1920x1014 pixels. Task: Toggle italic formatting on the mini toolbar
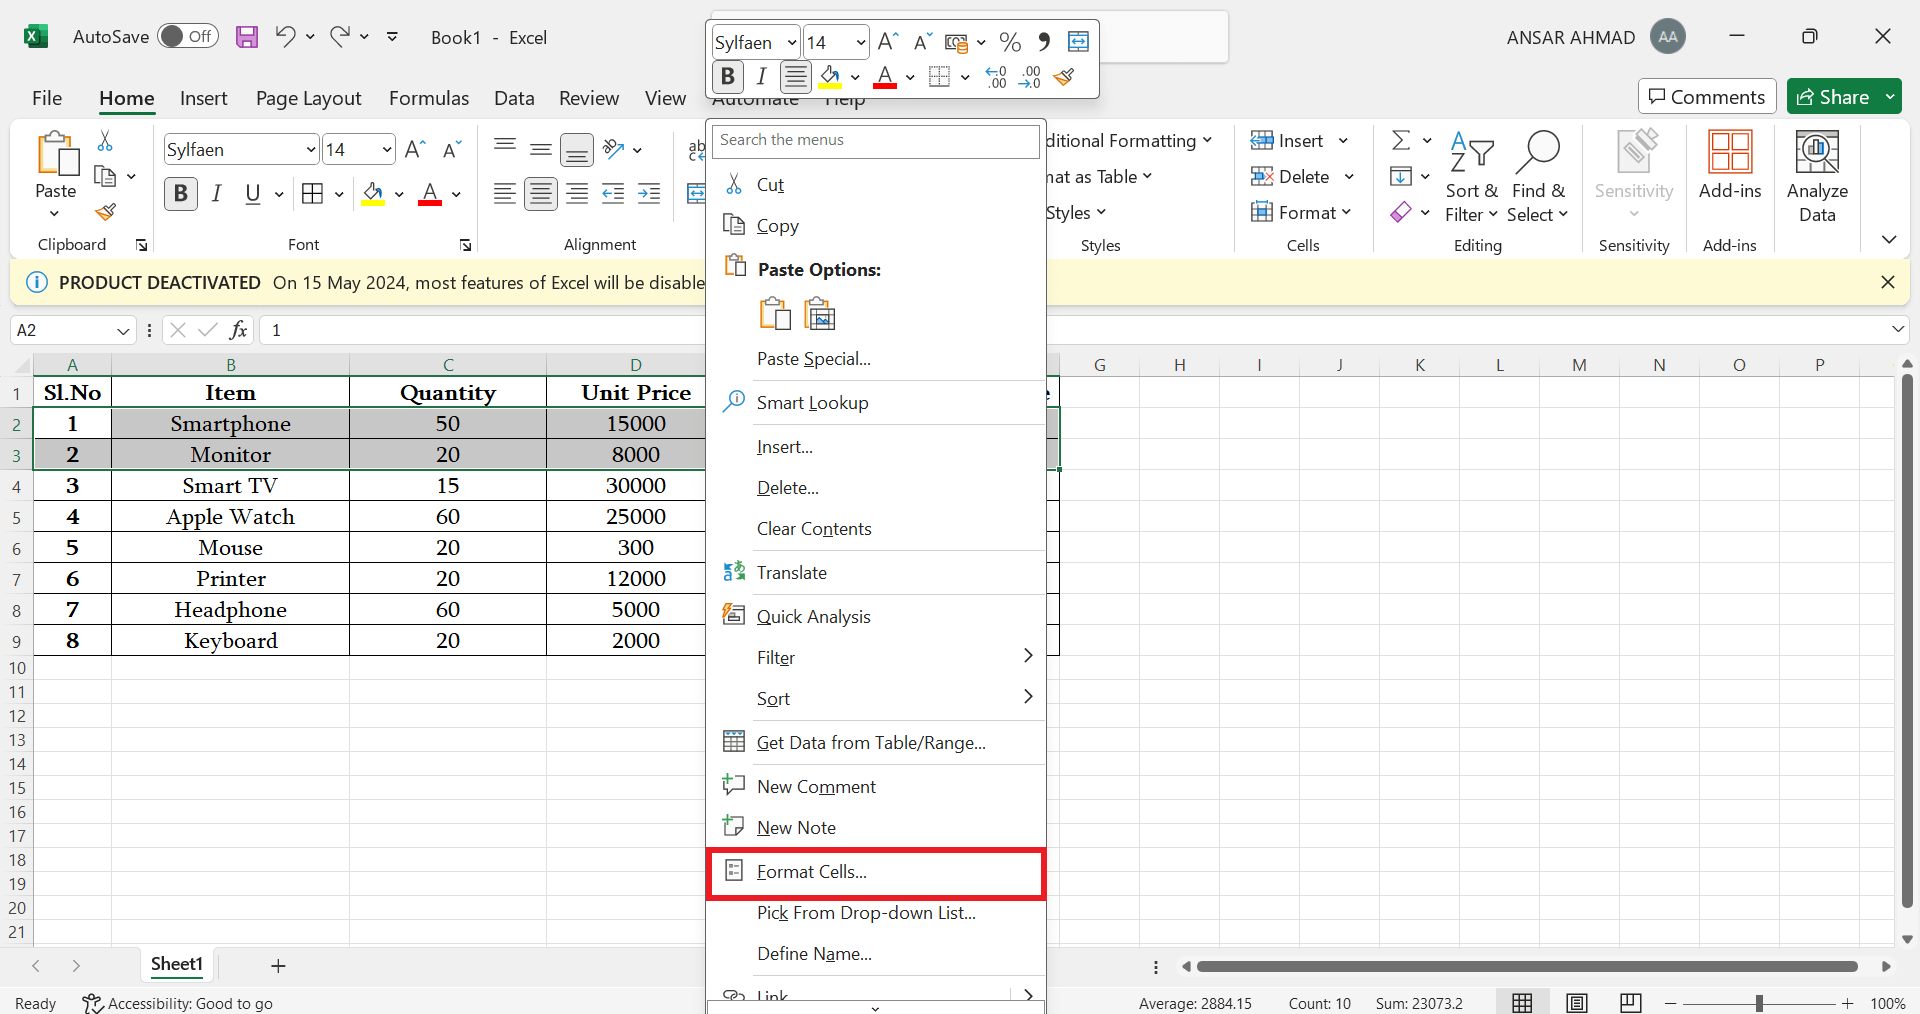[x=761, y=76]
